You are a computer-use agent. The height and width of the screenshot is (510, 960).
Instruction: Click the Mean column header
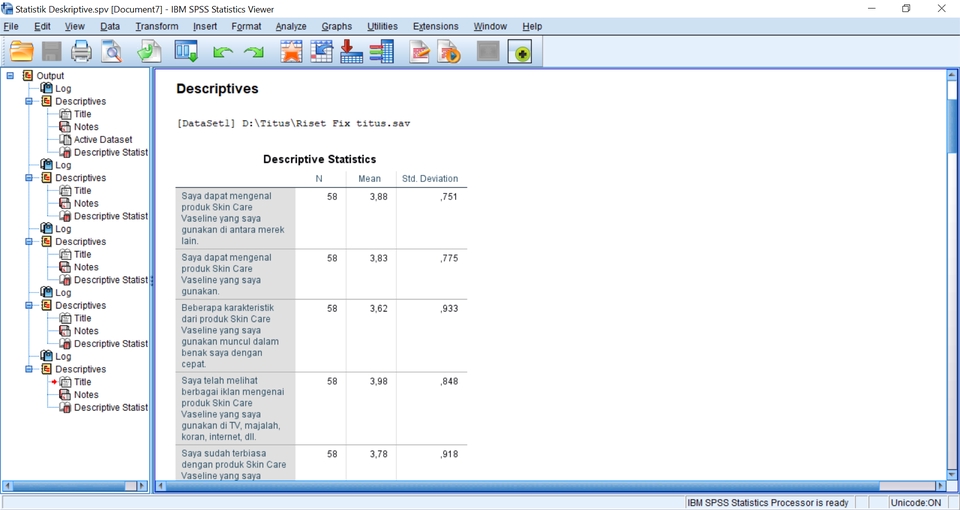point(369,179)
